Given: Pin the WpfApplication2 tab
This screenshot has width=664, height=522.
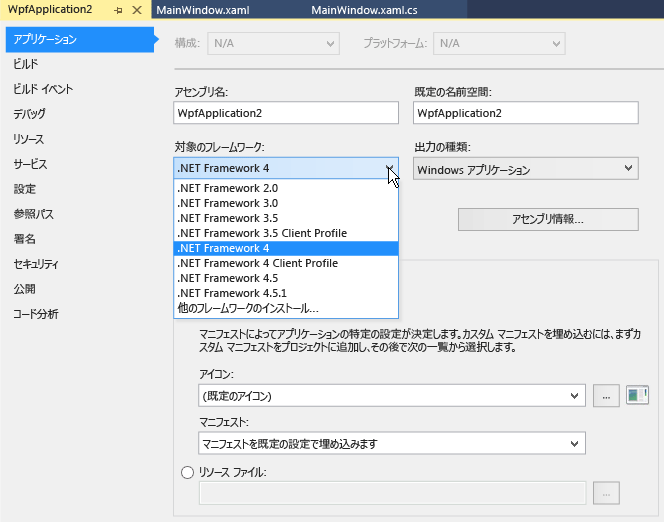Looking at the screenshot, I should pyautogui.click(x=118, y=10).
